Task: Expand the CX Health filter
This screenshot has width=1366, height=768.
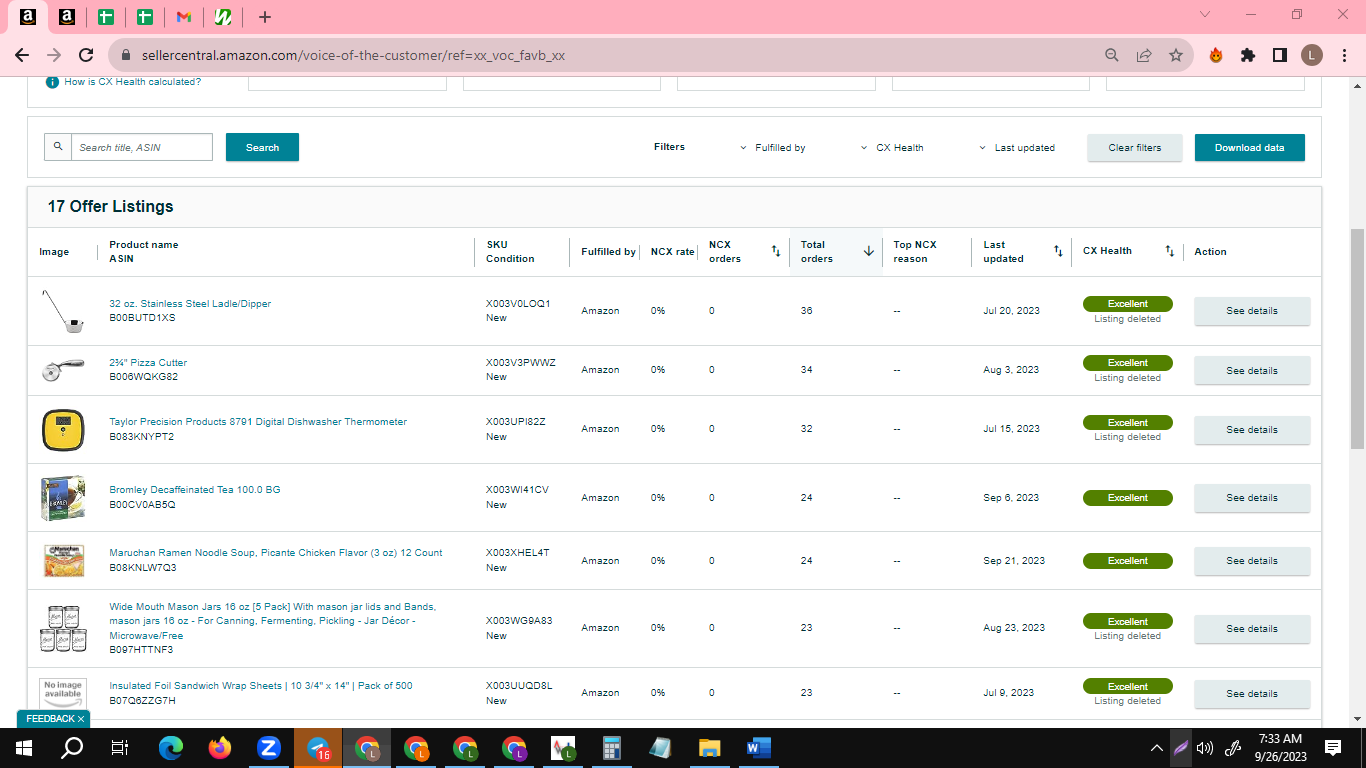Action: (892, 147)
